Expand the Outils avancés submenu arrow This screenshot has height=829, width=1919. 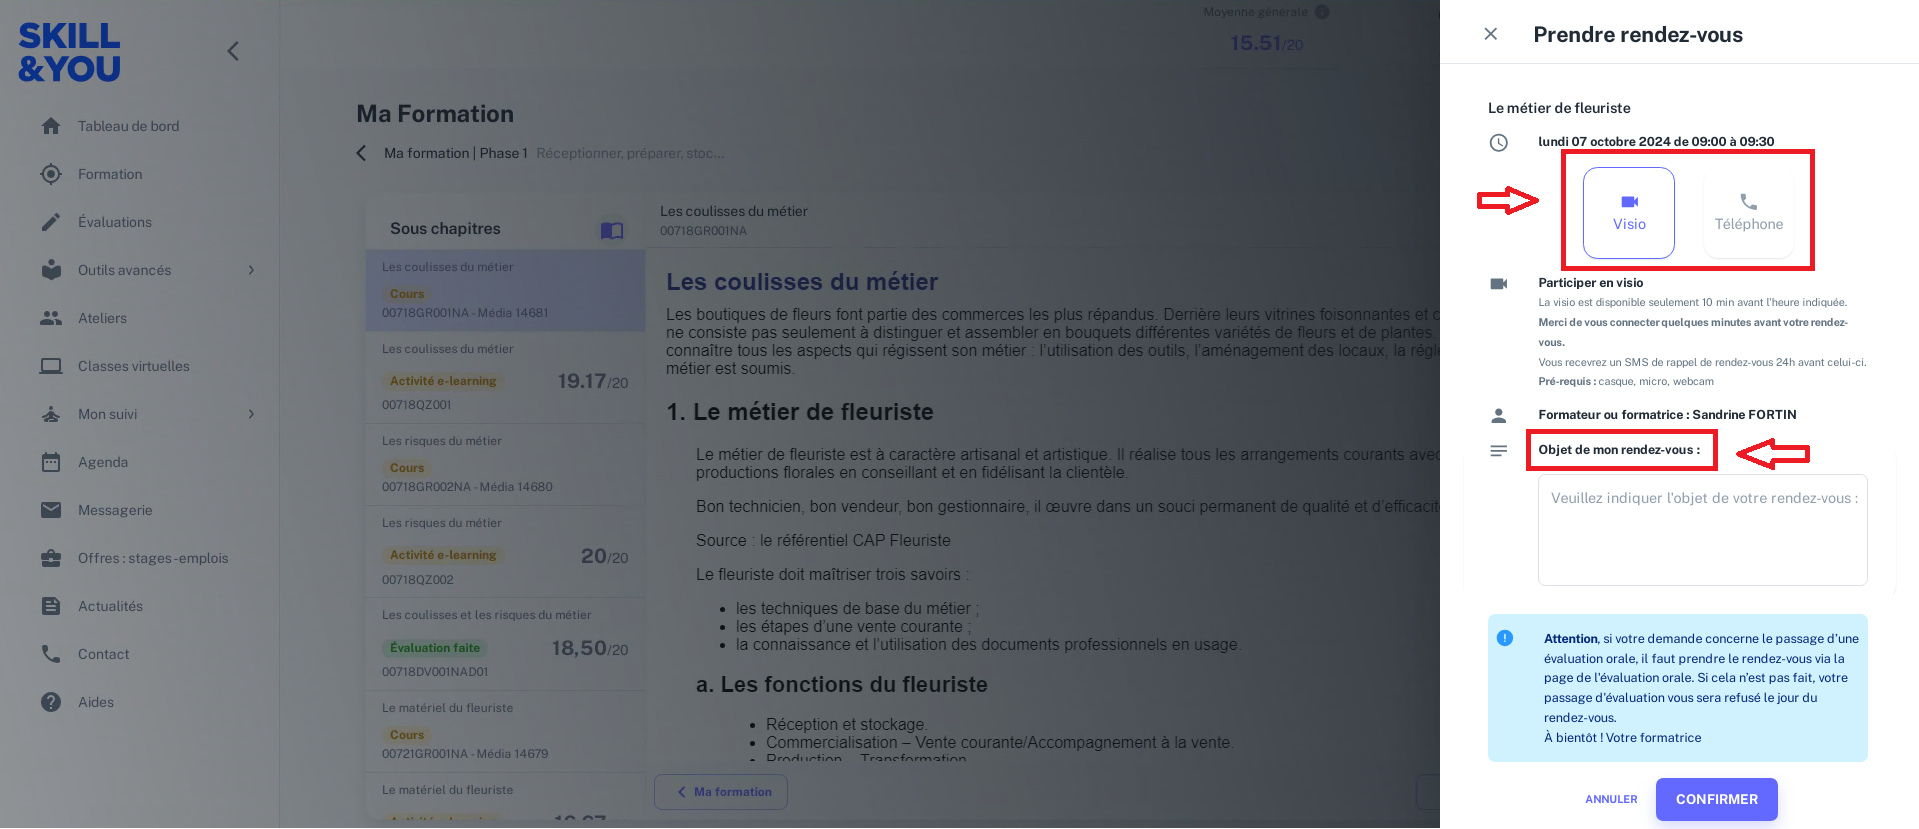[x=251, y=270]
